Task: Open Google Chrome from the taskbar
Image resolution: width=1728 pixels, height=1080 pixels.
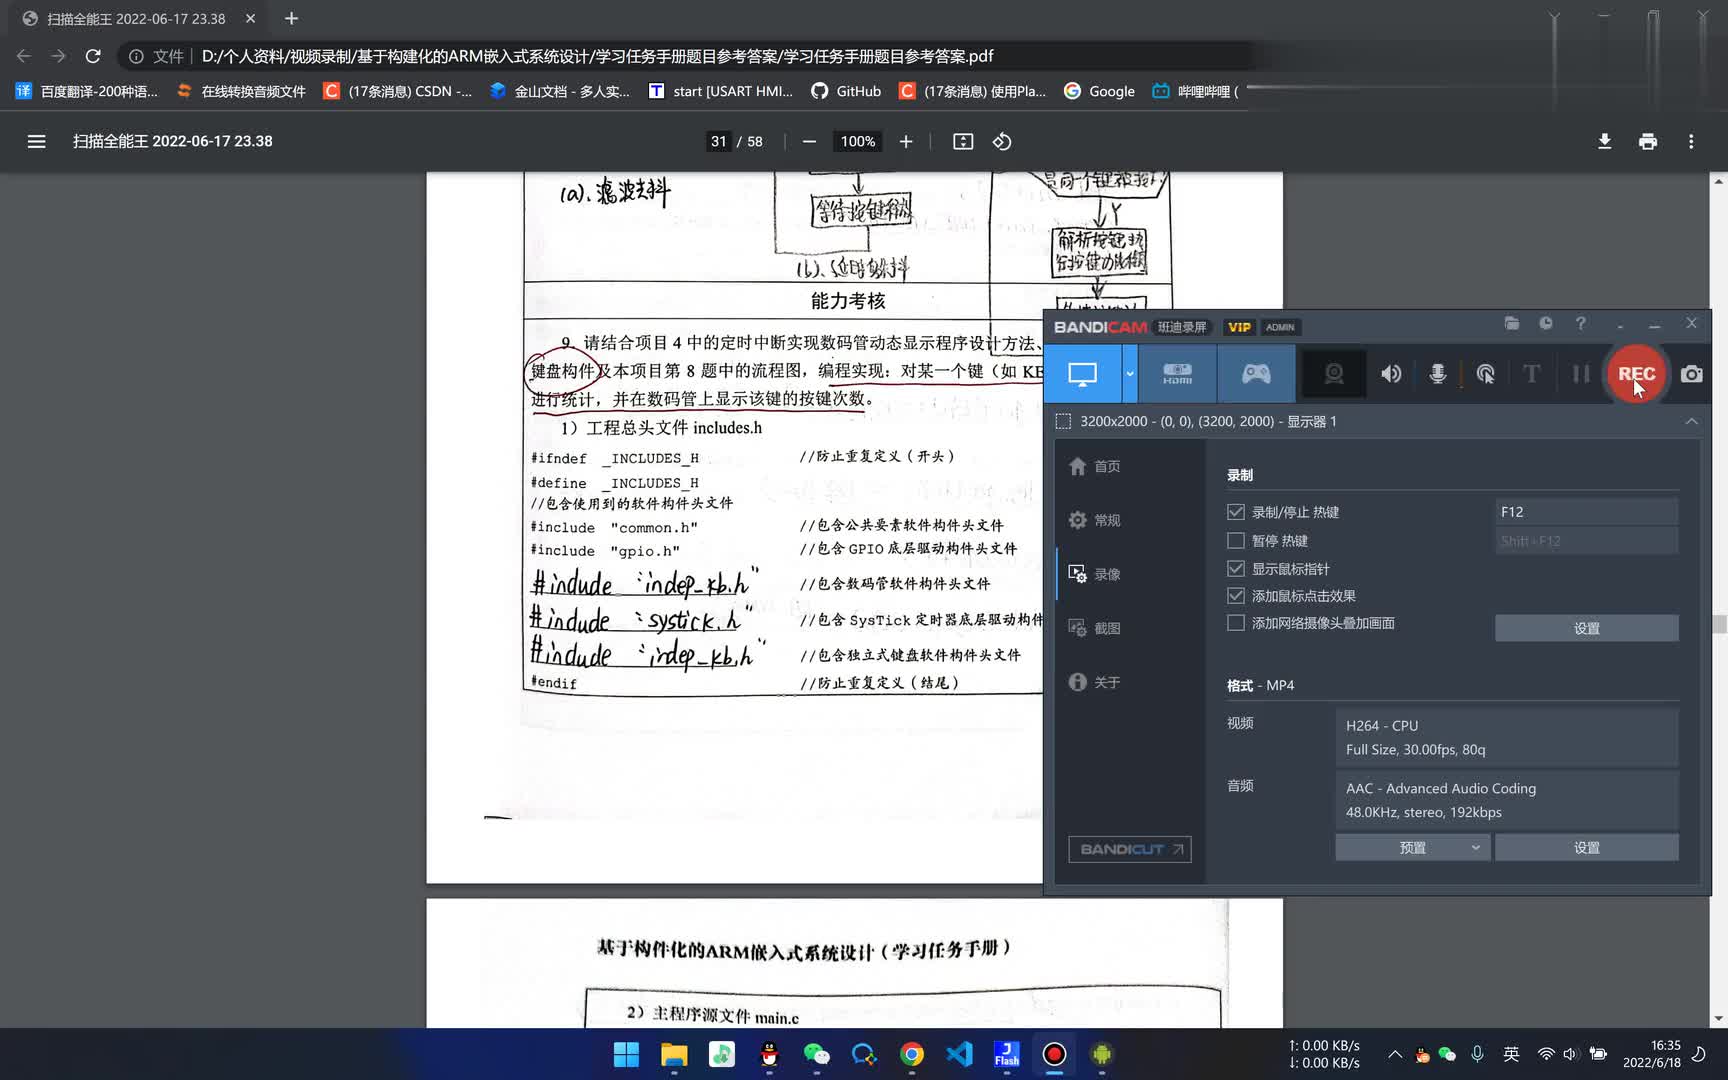Action: tap(911, 1054)
